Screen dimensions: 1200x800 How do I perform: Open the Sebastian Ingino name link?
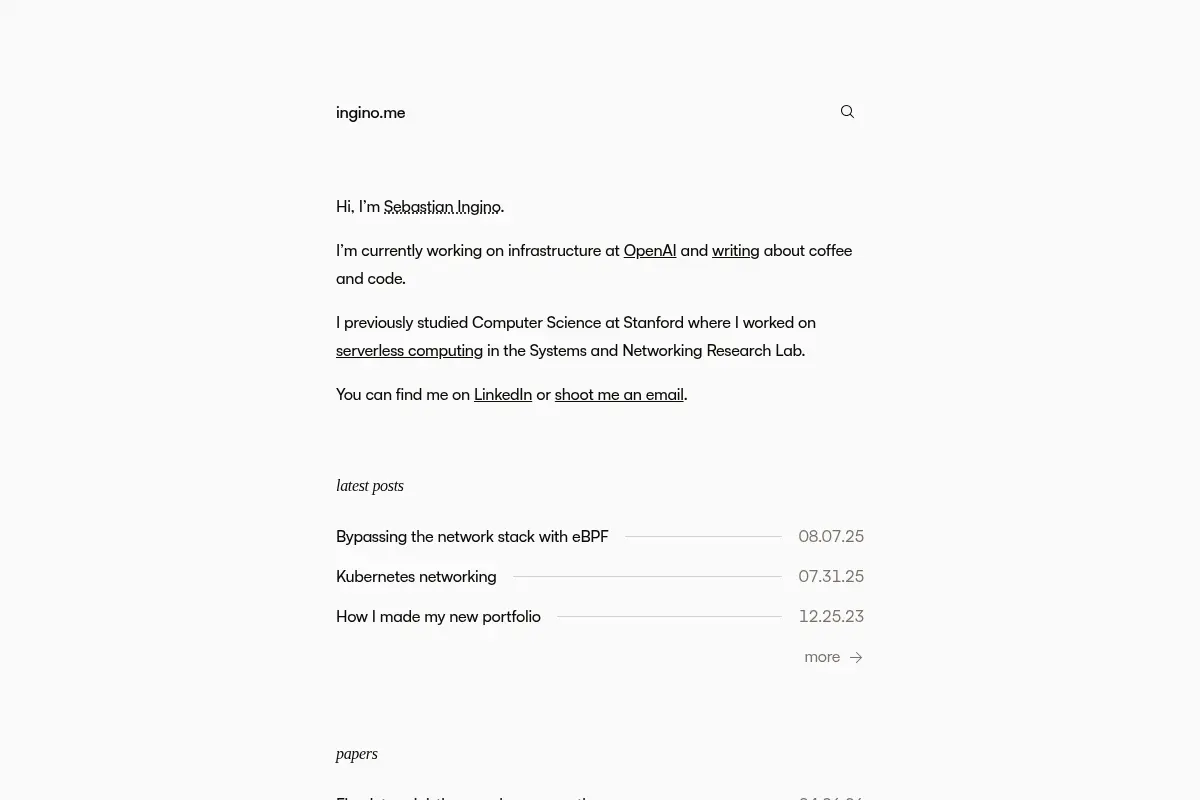(442, 206)
